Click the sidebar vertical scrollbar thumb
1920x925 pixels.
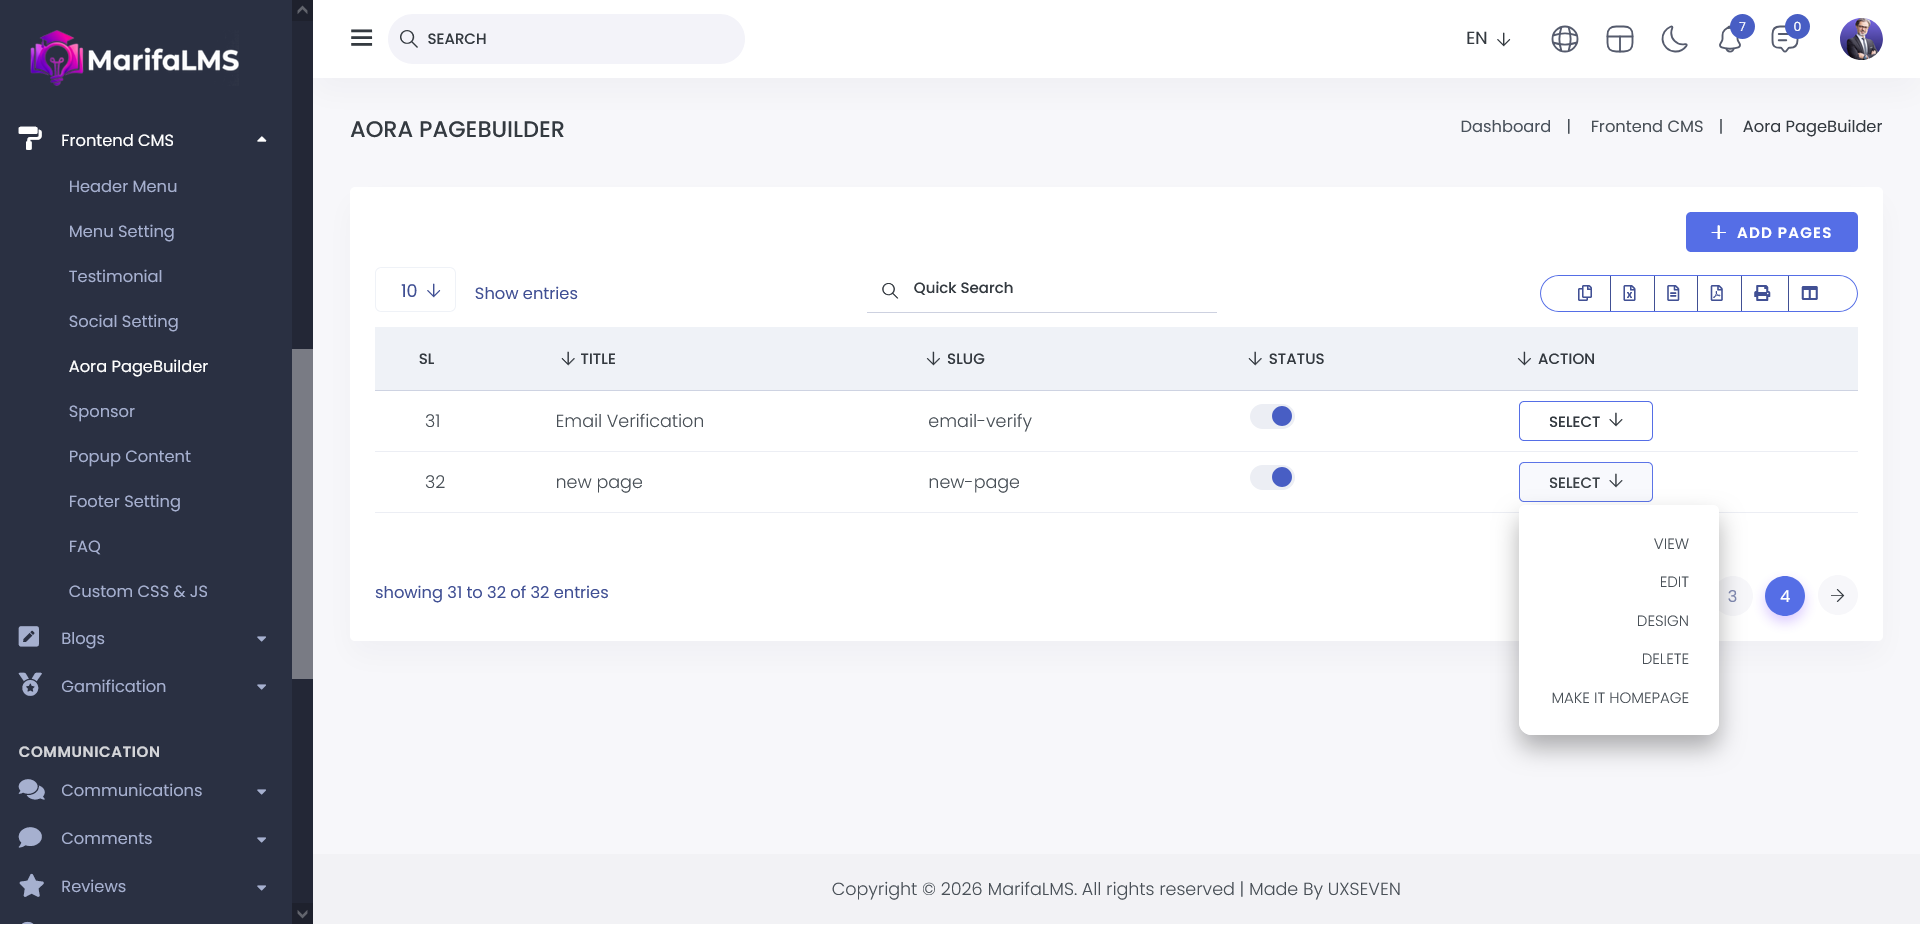point(302,513)
